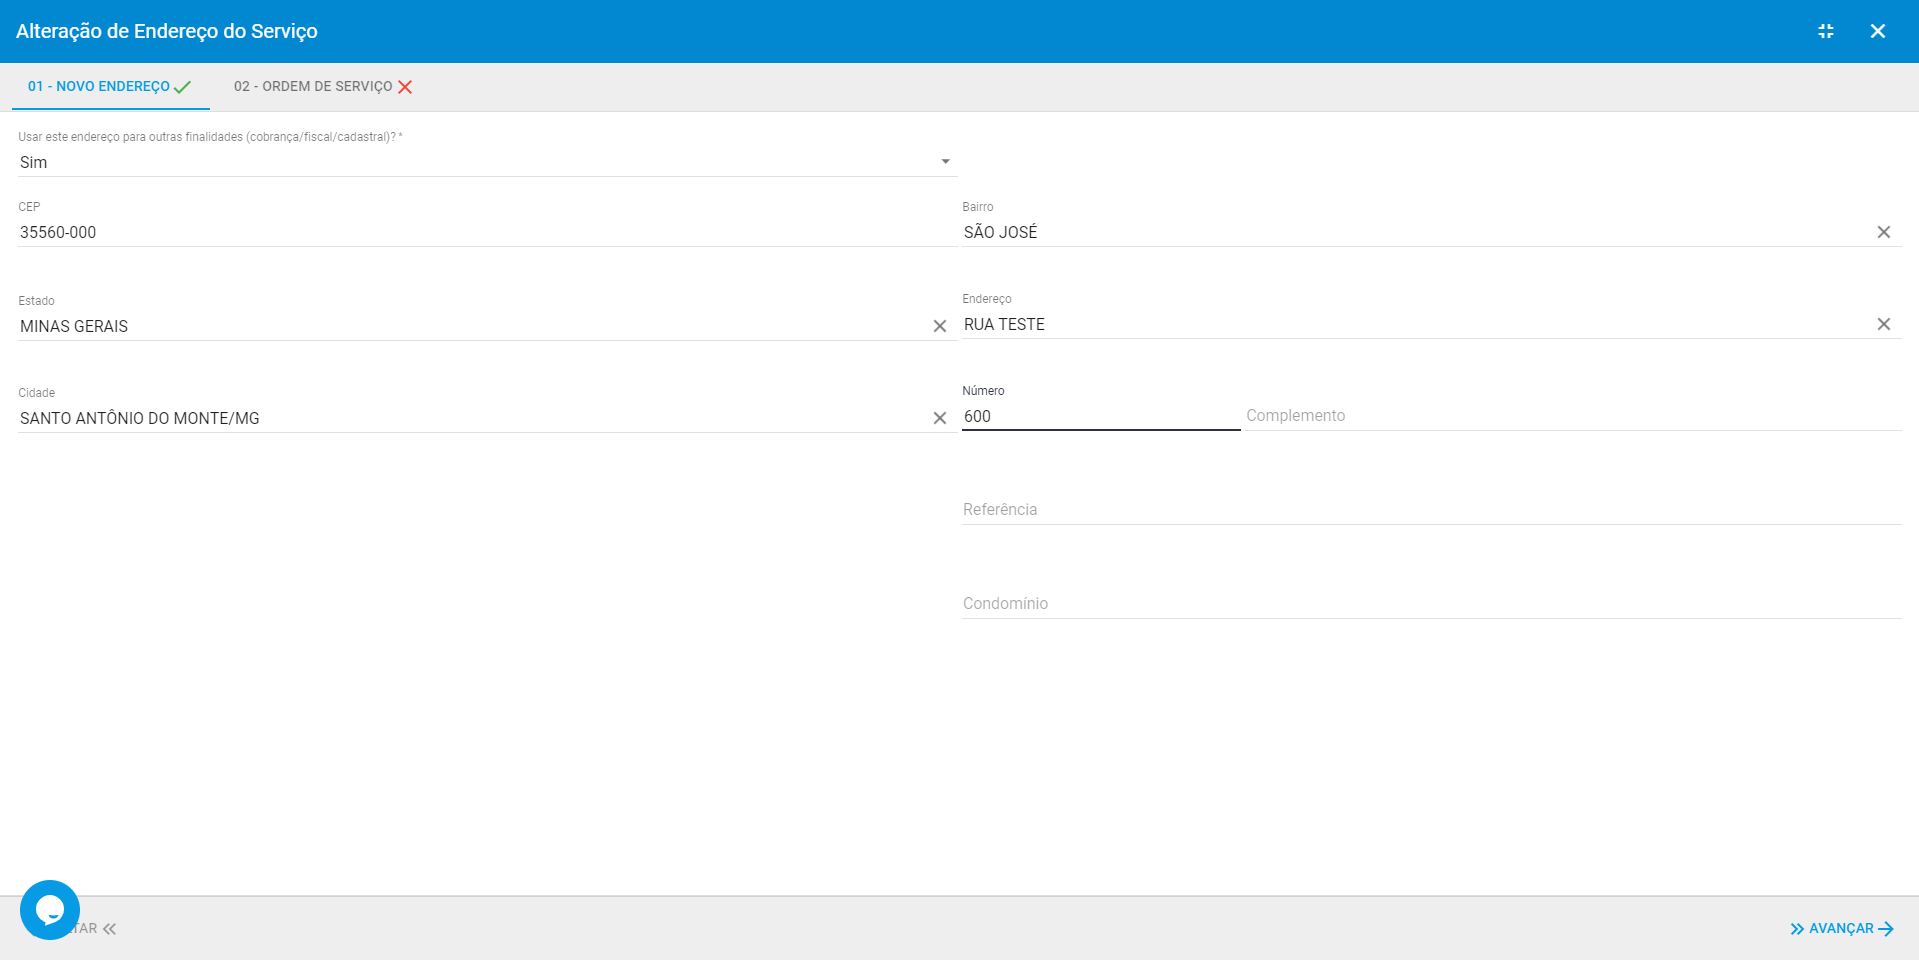This screenshot has height=960, width=1919.
Task: Click the Número field with 600
Action: 1101,416
